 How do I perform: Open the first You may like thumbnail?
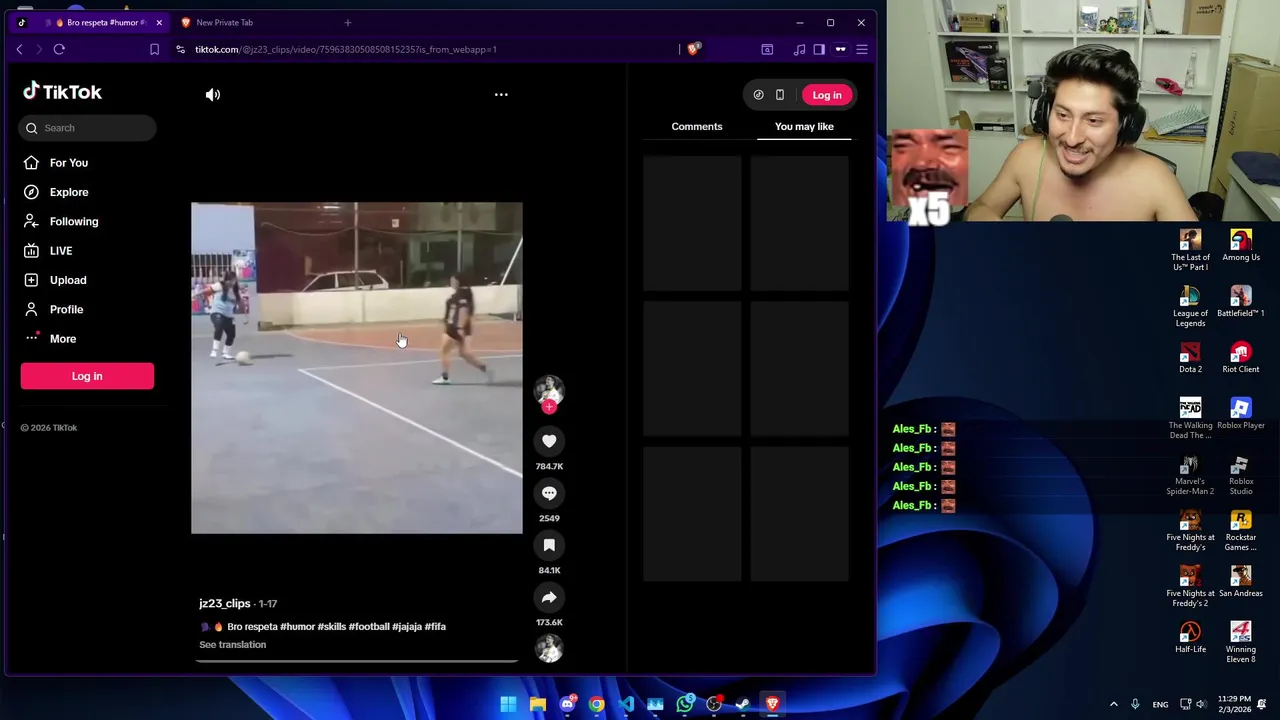pyautogui.click(x=692, y=223)
